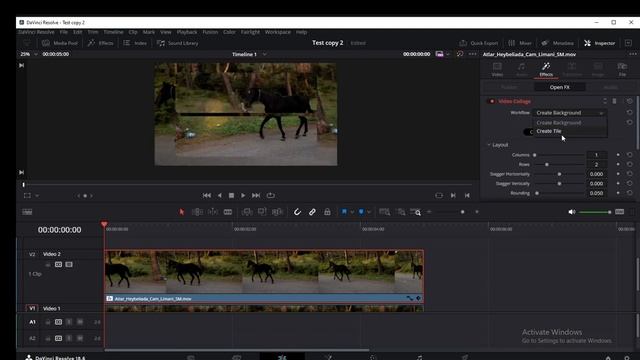Viewport: 640px width, 360px height.
Task: Reset the Video Collage effect
Action: pyautogui.click(x=629, y=101)
